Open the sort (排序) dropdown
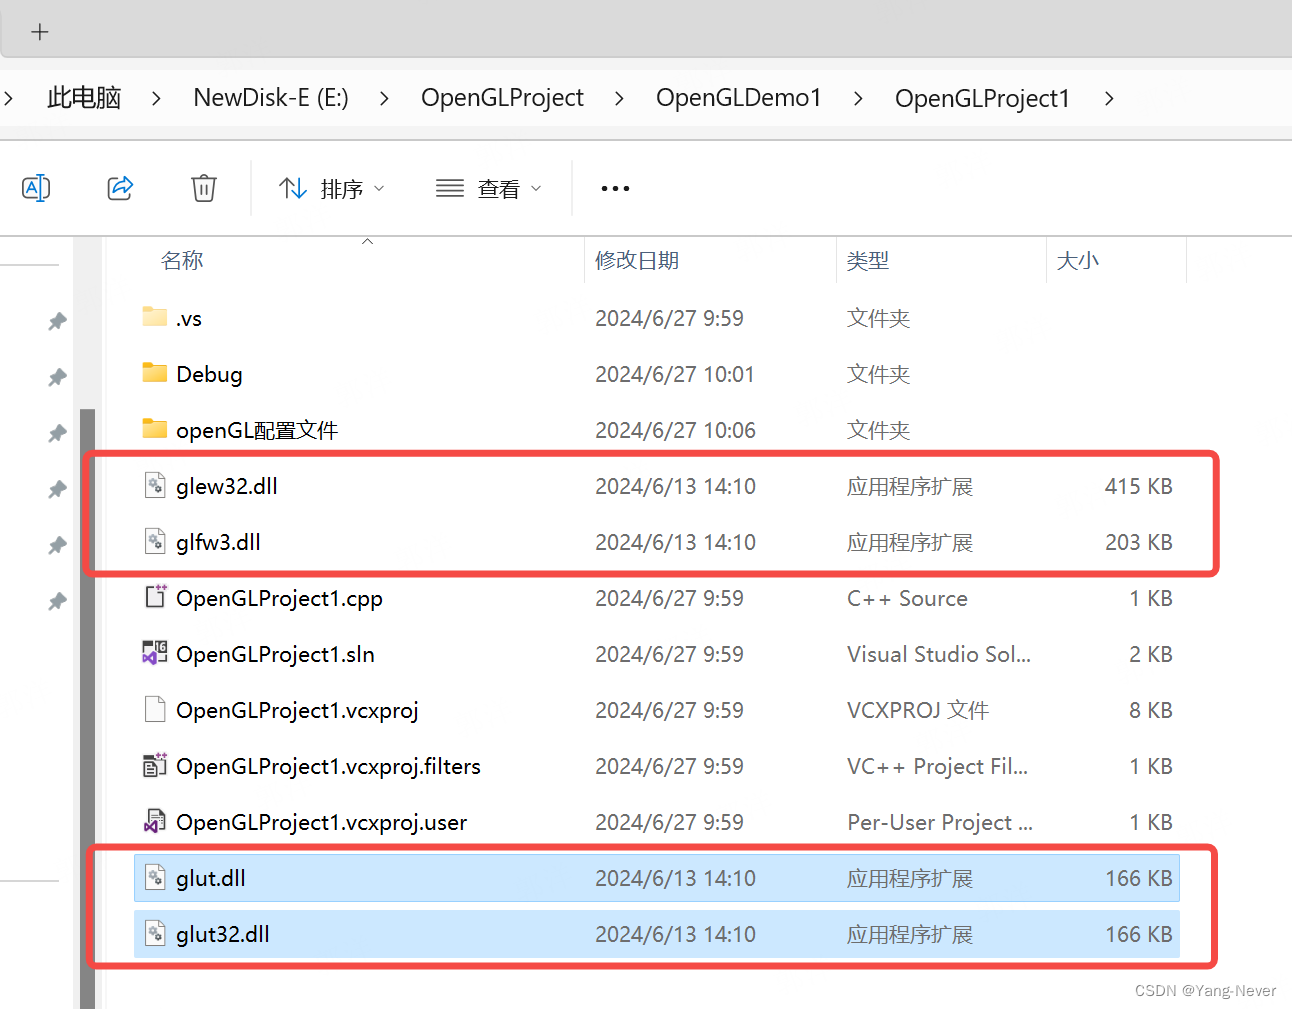The height and width of the screenshot is (1009, 1292). tap(332, 188)
